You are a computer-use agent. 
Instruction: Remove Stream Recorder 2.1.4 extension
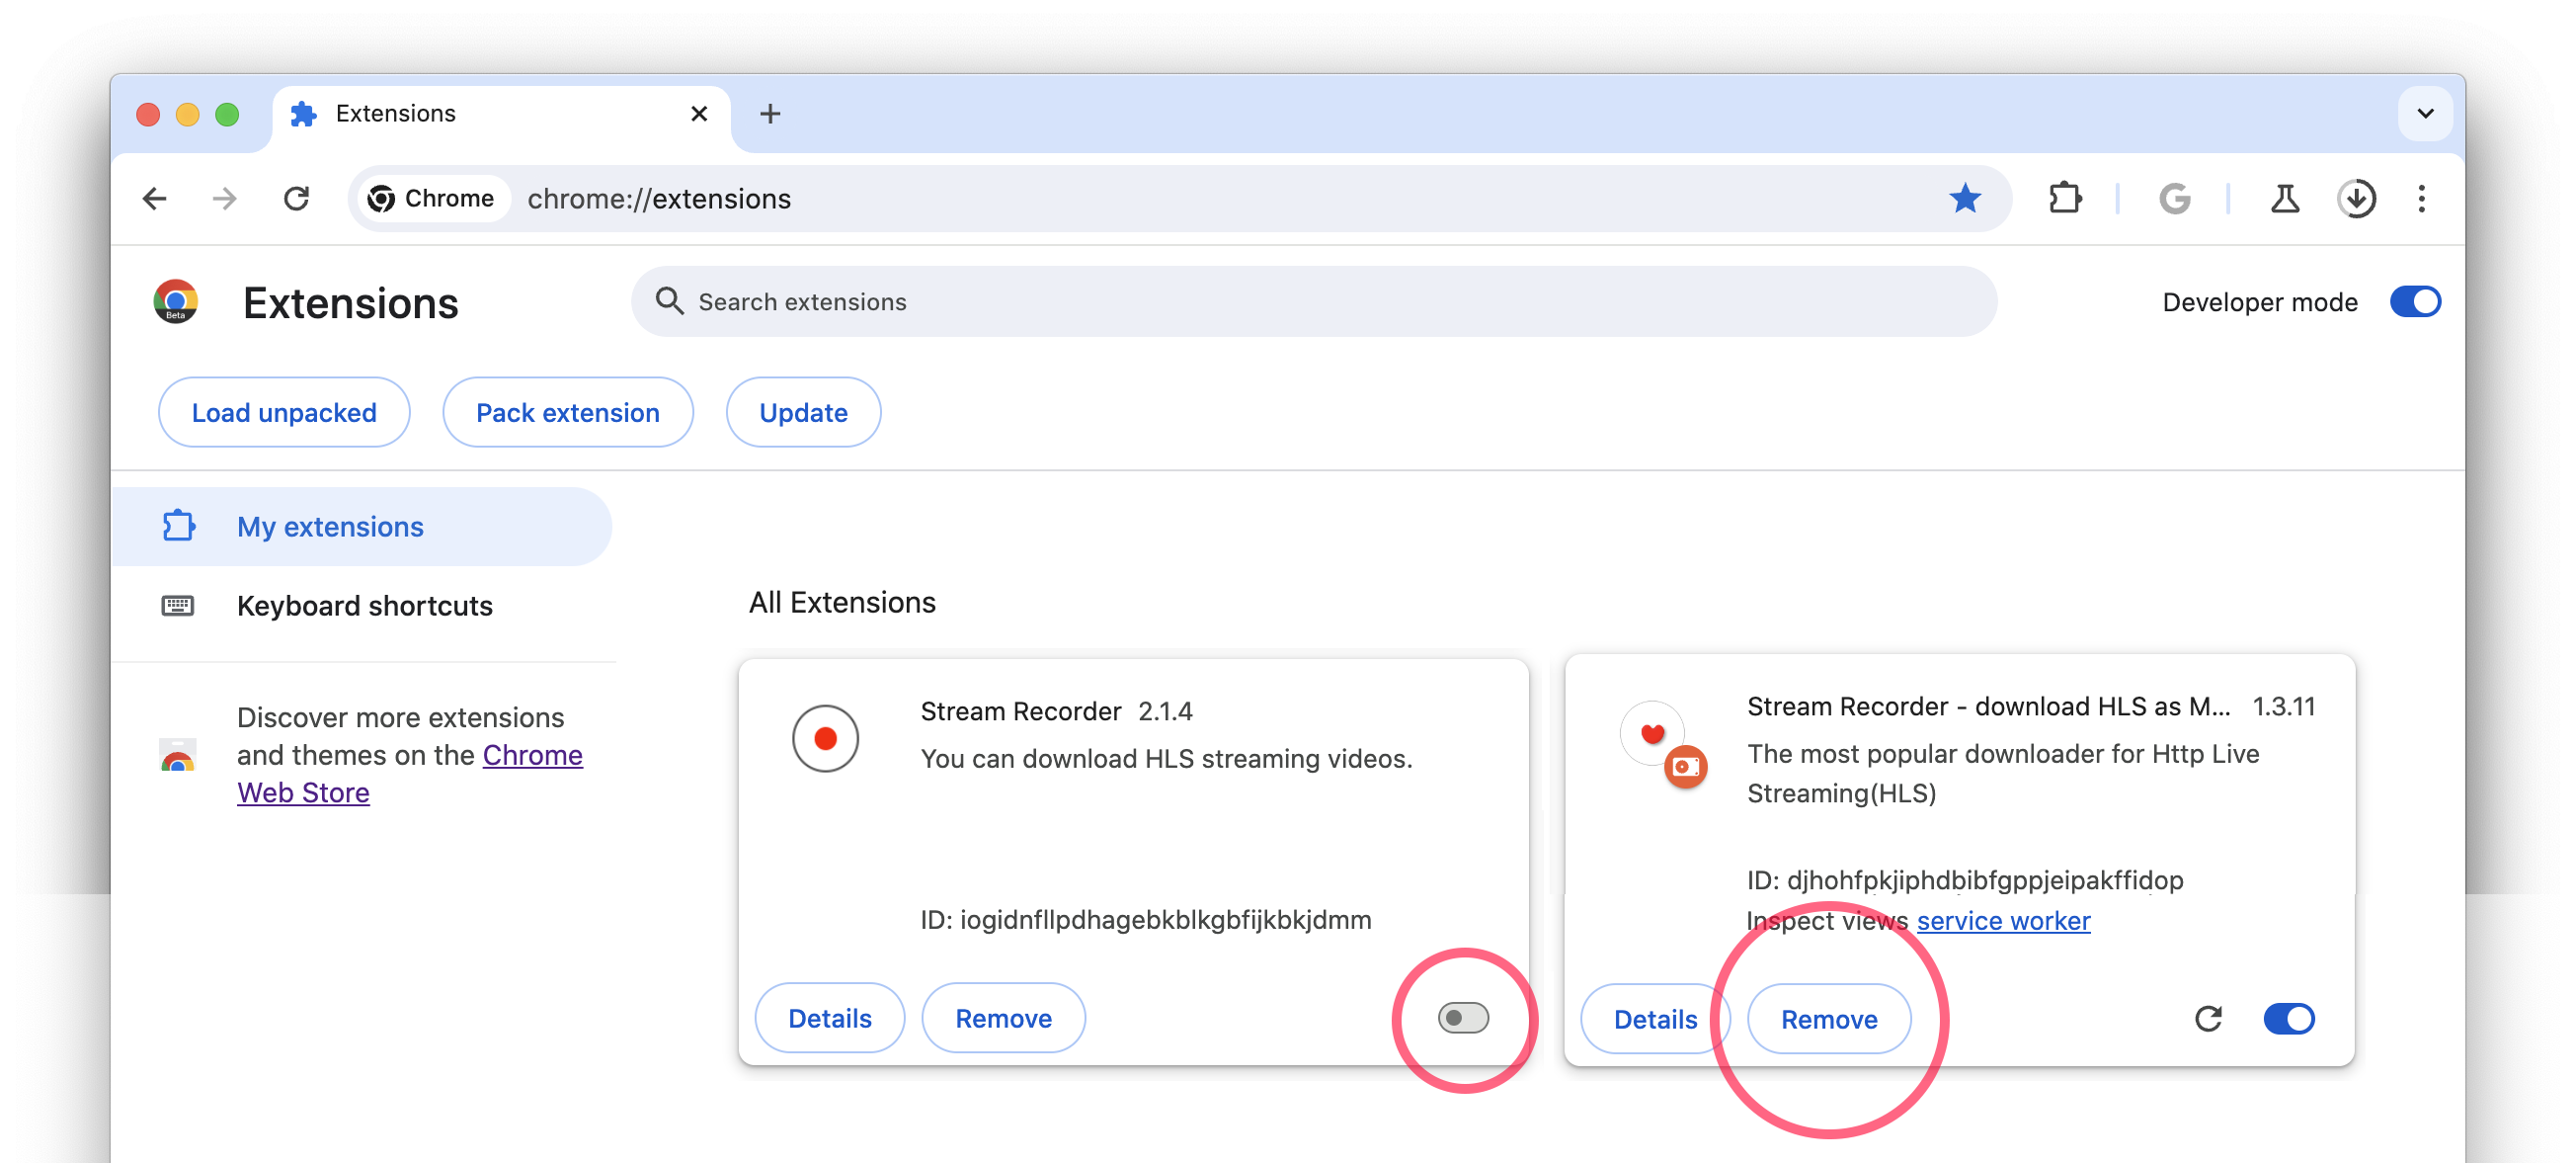coord(1003,1018)
